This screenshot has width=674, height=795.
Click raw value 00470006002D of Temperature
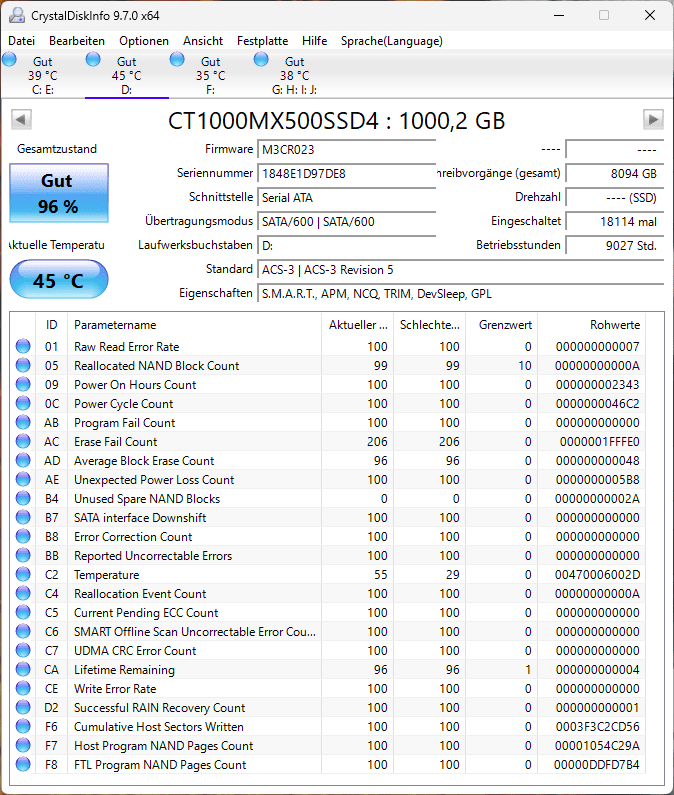click(x=597, y=574)
